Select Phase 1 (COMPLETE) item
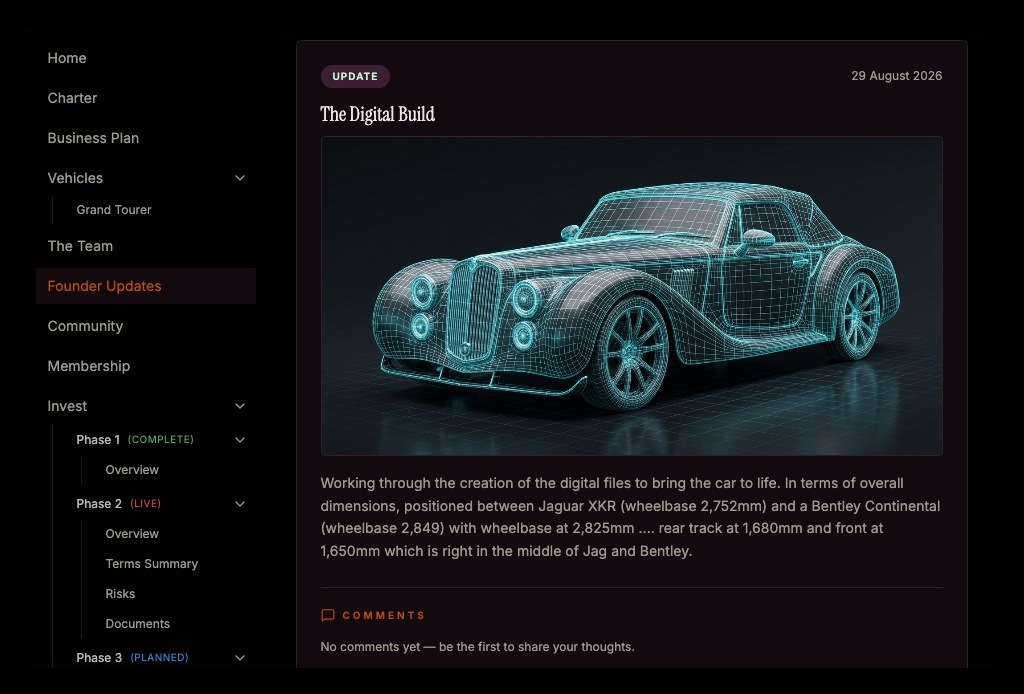This screenshot has width=1024, height=694. [135, 439]
